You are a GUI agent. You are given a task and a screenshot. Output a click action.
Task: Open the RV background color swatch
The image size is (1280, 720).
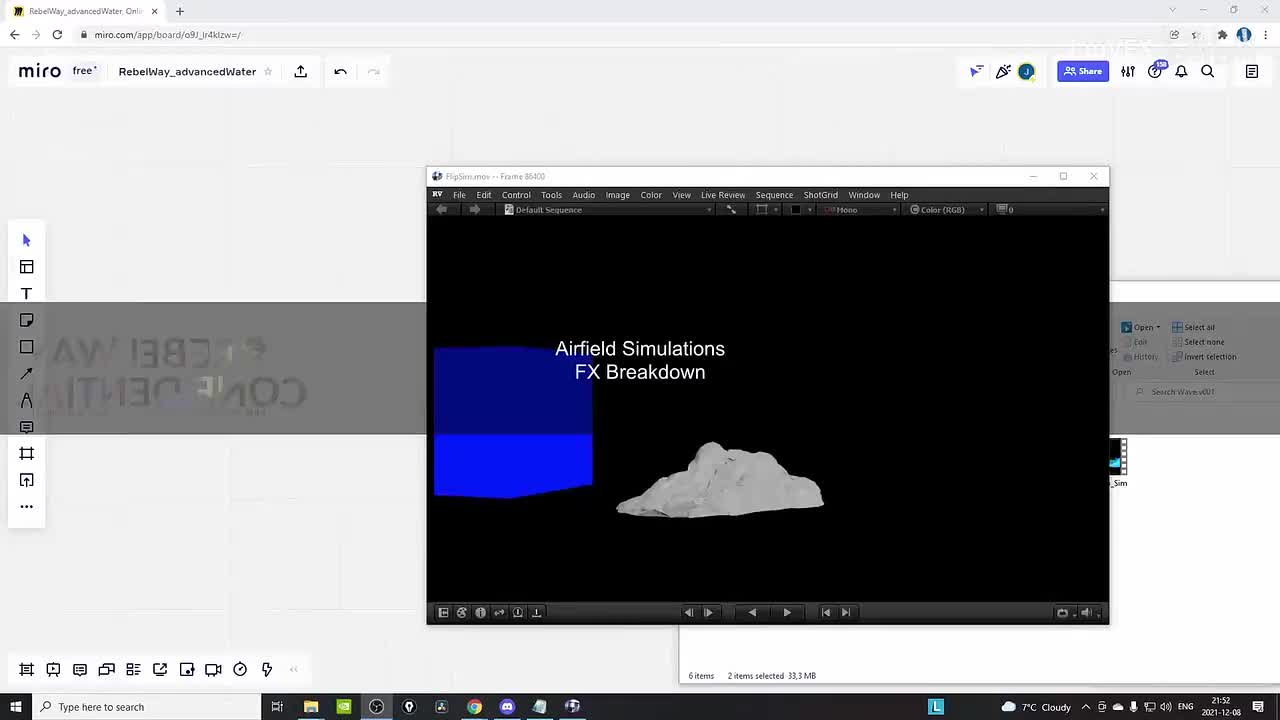click(796, 210)
